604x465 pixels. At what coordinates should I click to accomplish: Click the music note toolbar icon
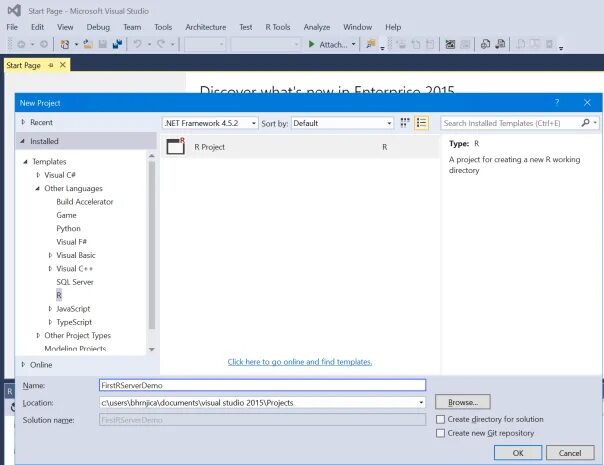(500, 44)
